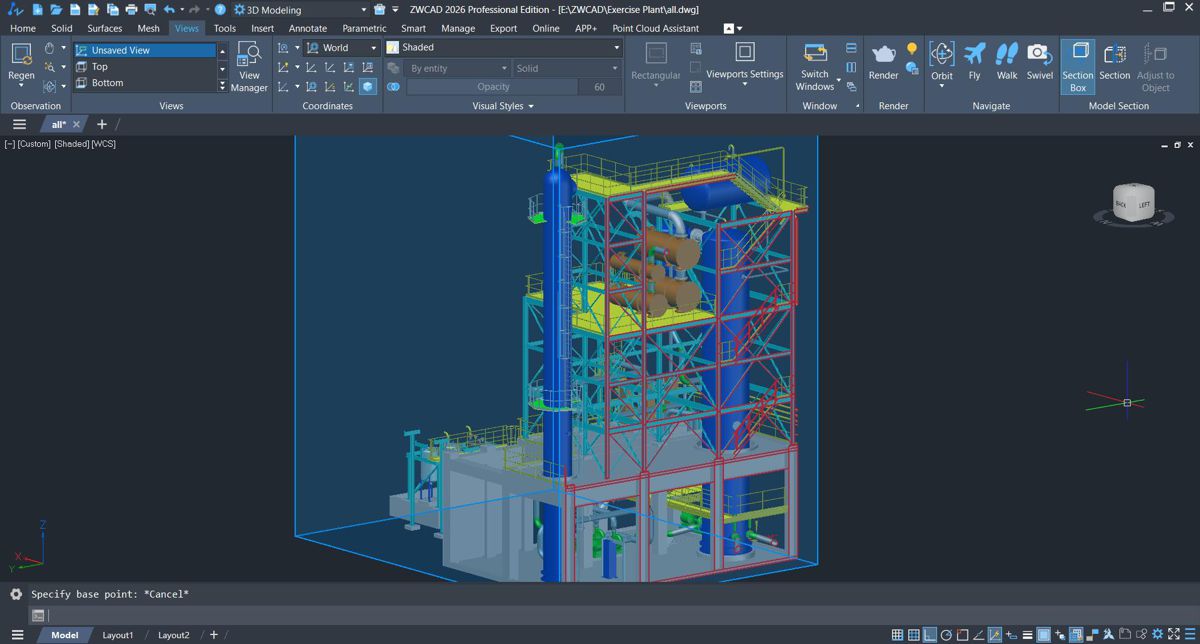This screenshot has height=644, width=1200.
Task: Click the New file icon in quick access toolbar
Action: tap(37, 9)
